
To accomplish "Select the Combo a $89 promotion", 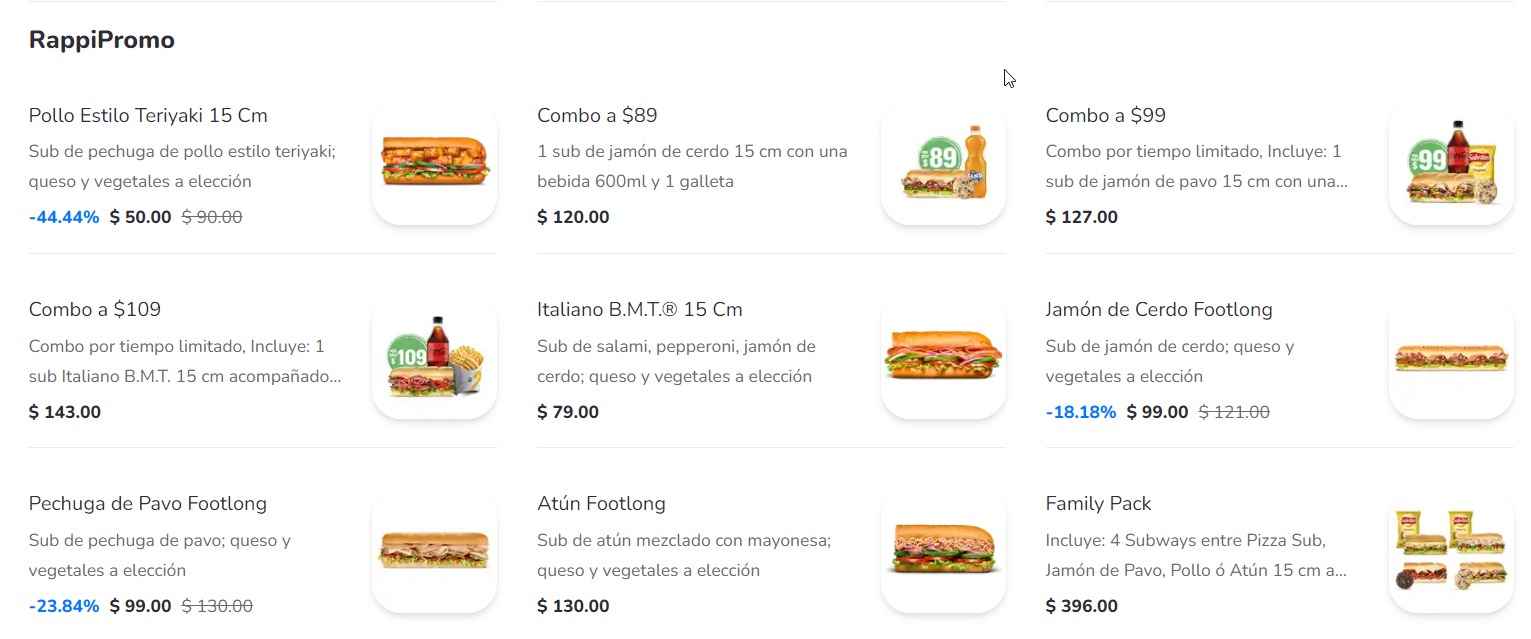I will 597,115.
